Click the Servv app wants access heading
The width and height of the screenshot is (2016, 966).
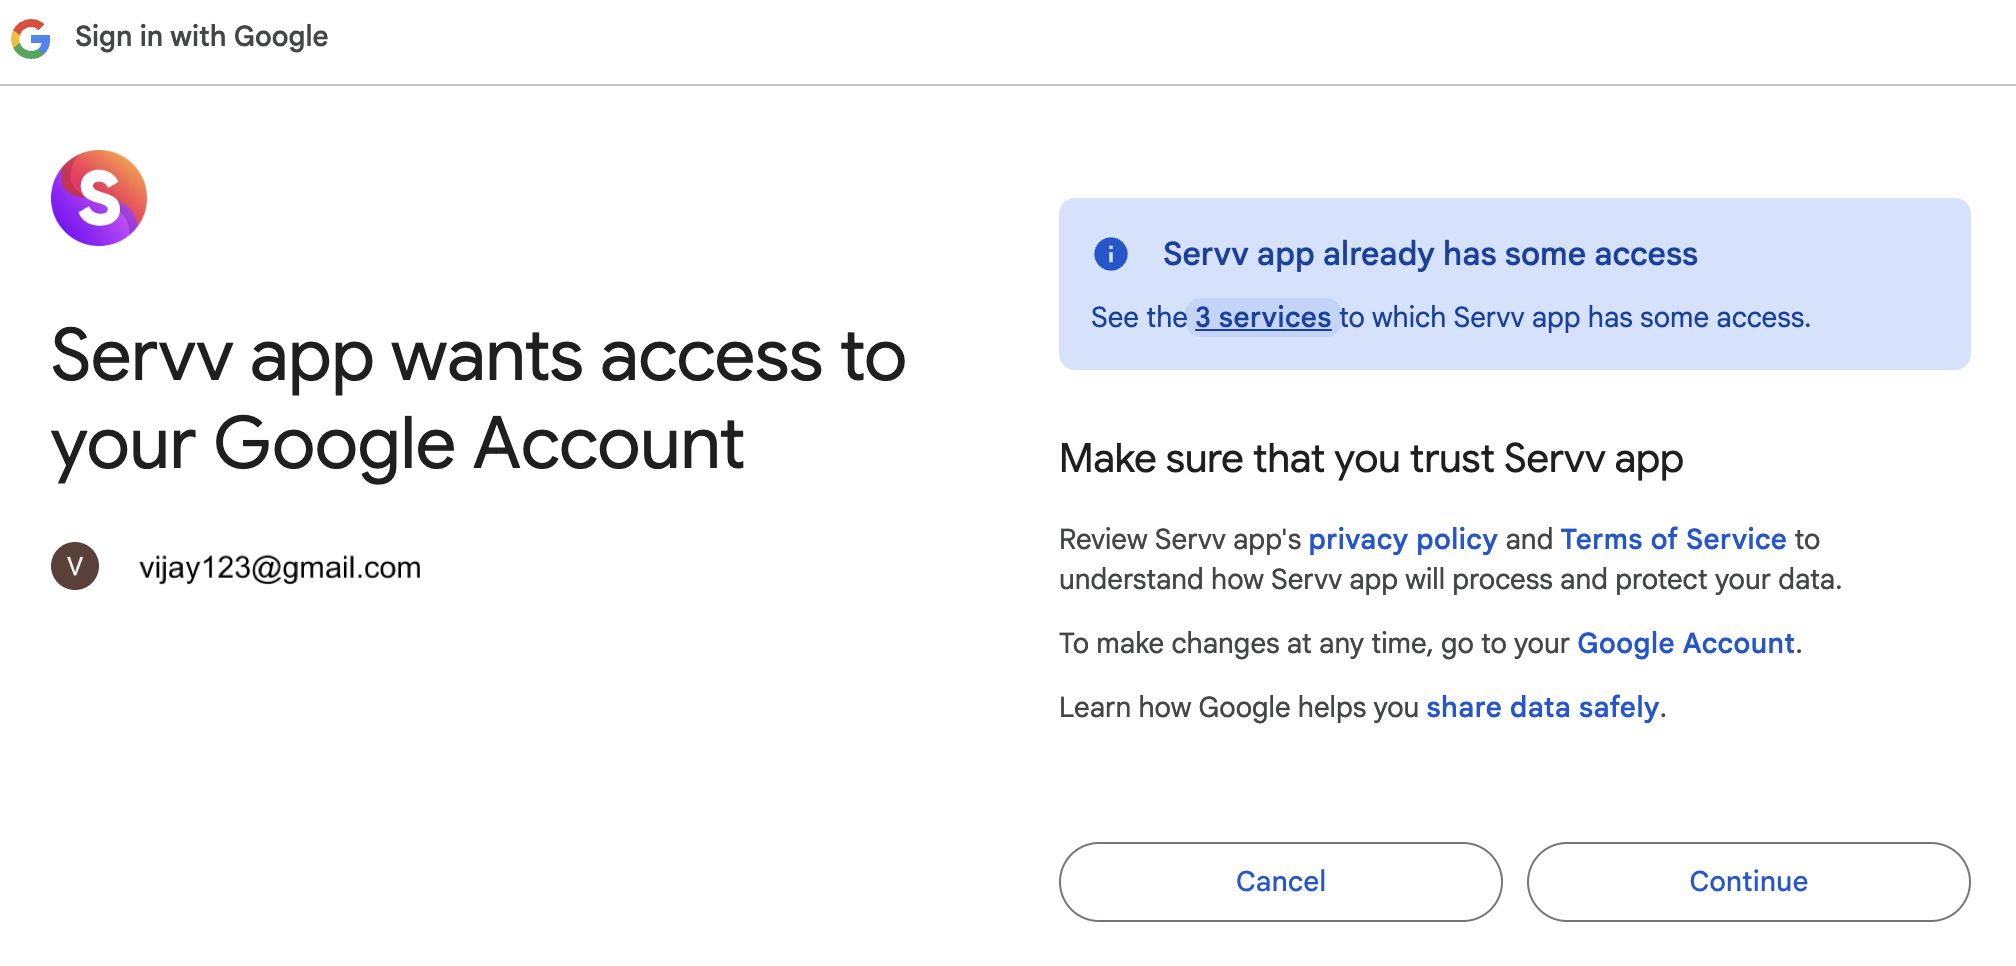(x=478, y=399)
